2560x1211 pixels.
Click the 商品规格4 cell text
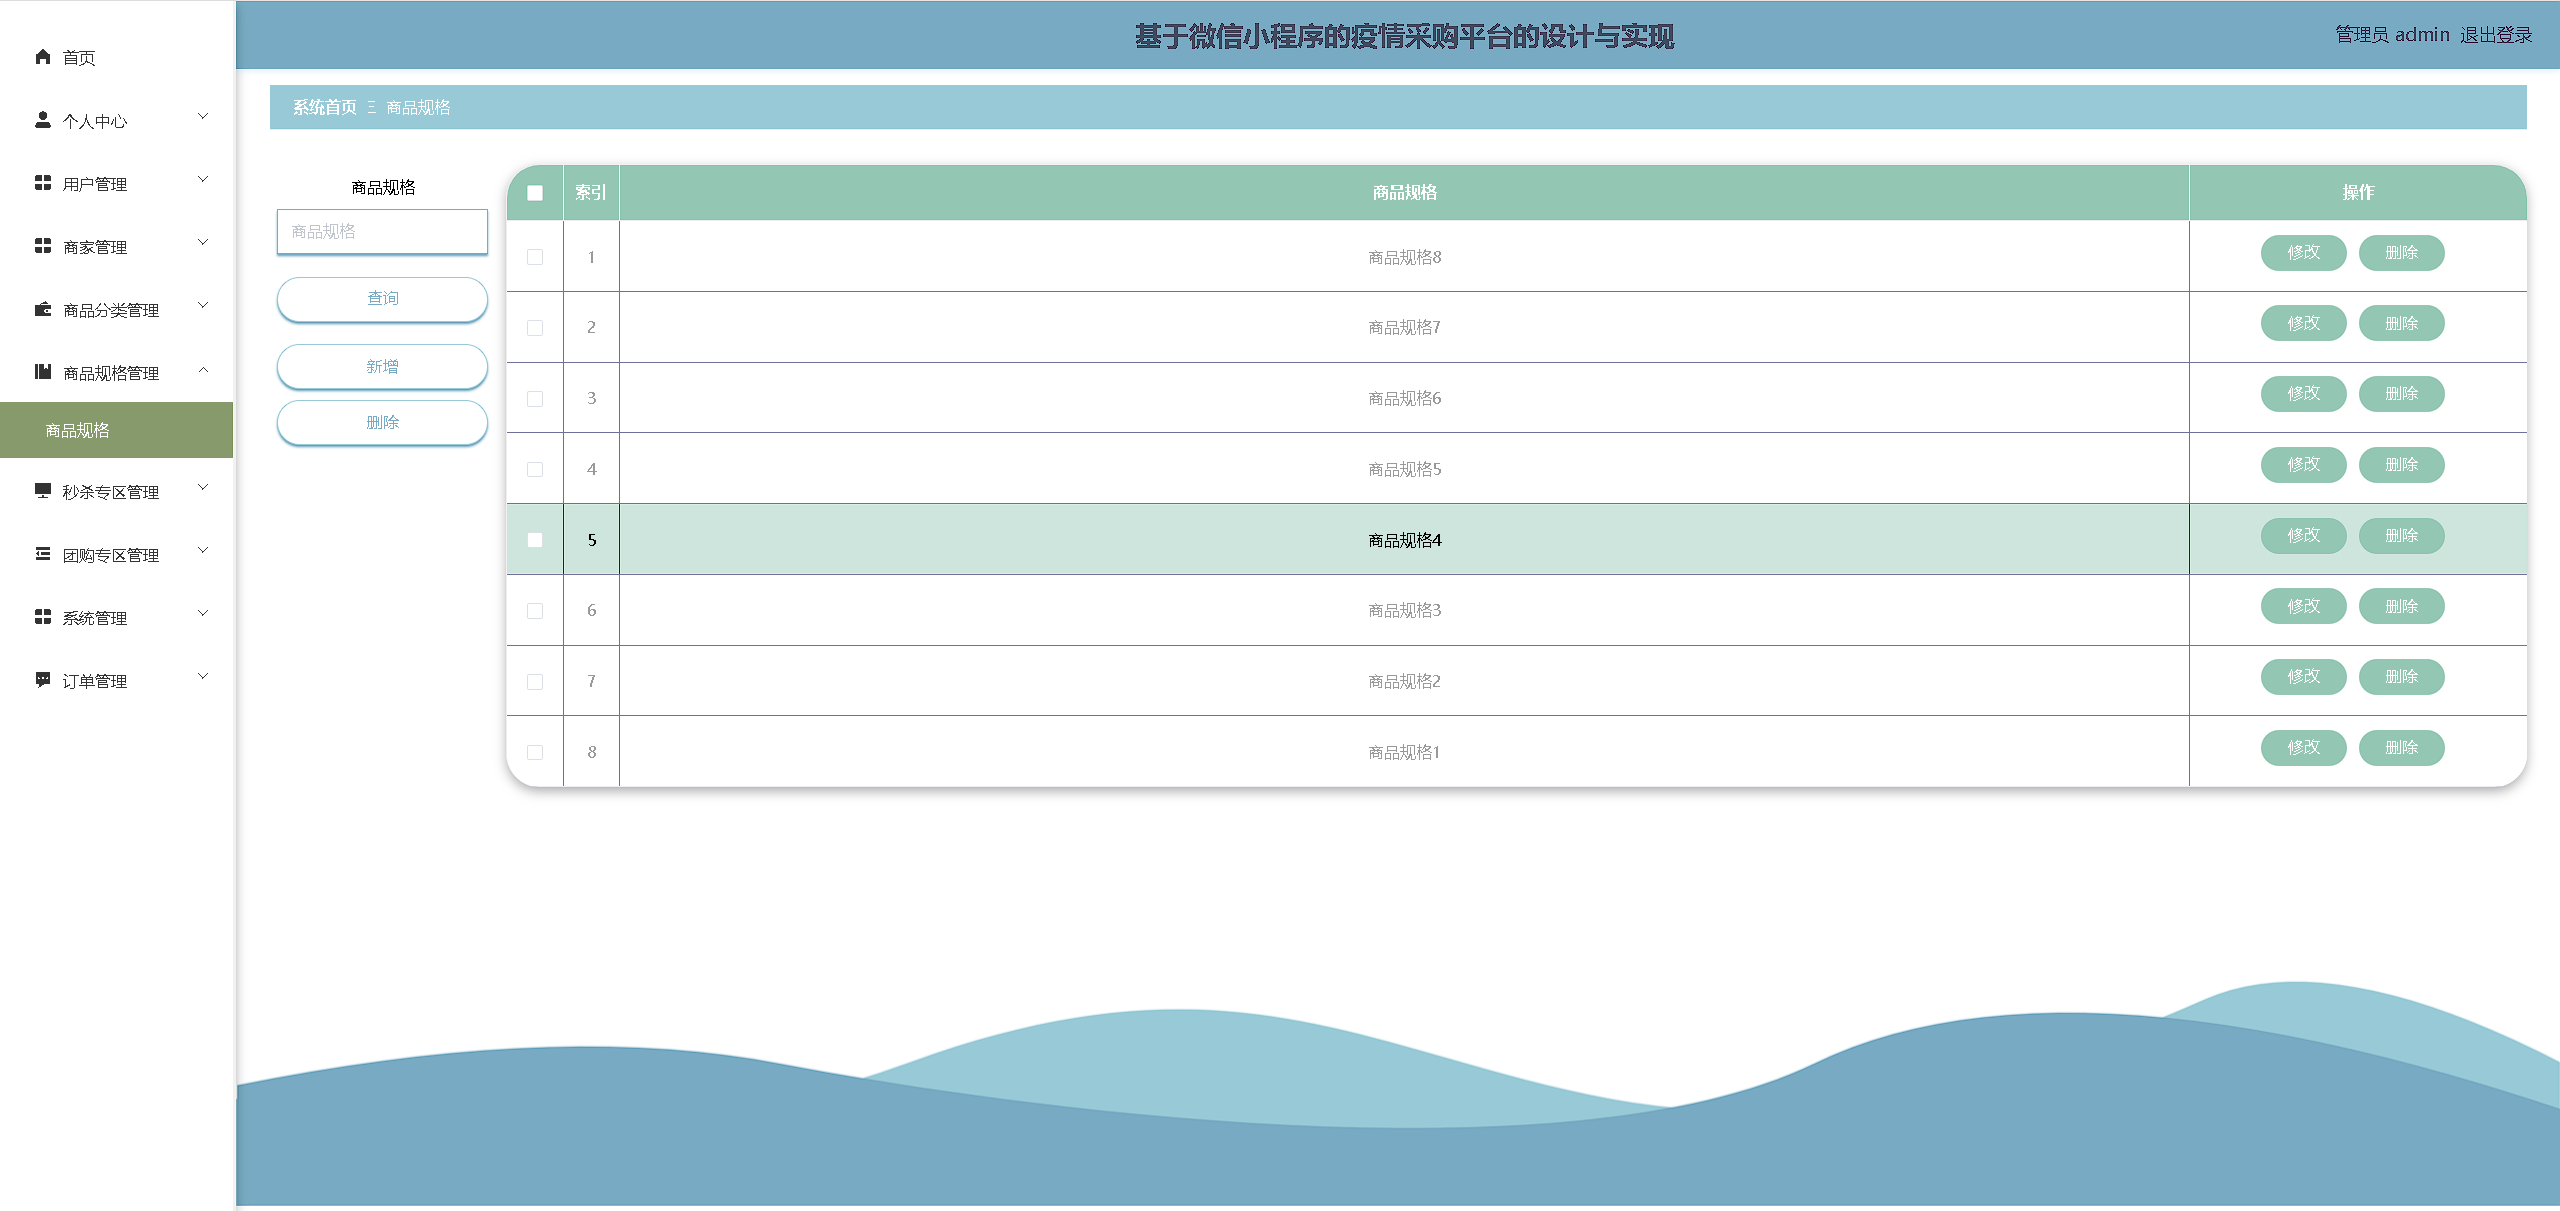(1404, 540)
